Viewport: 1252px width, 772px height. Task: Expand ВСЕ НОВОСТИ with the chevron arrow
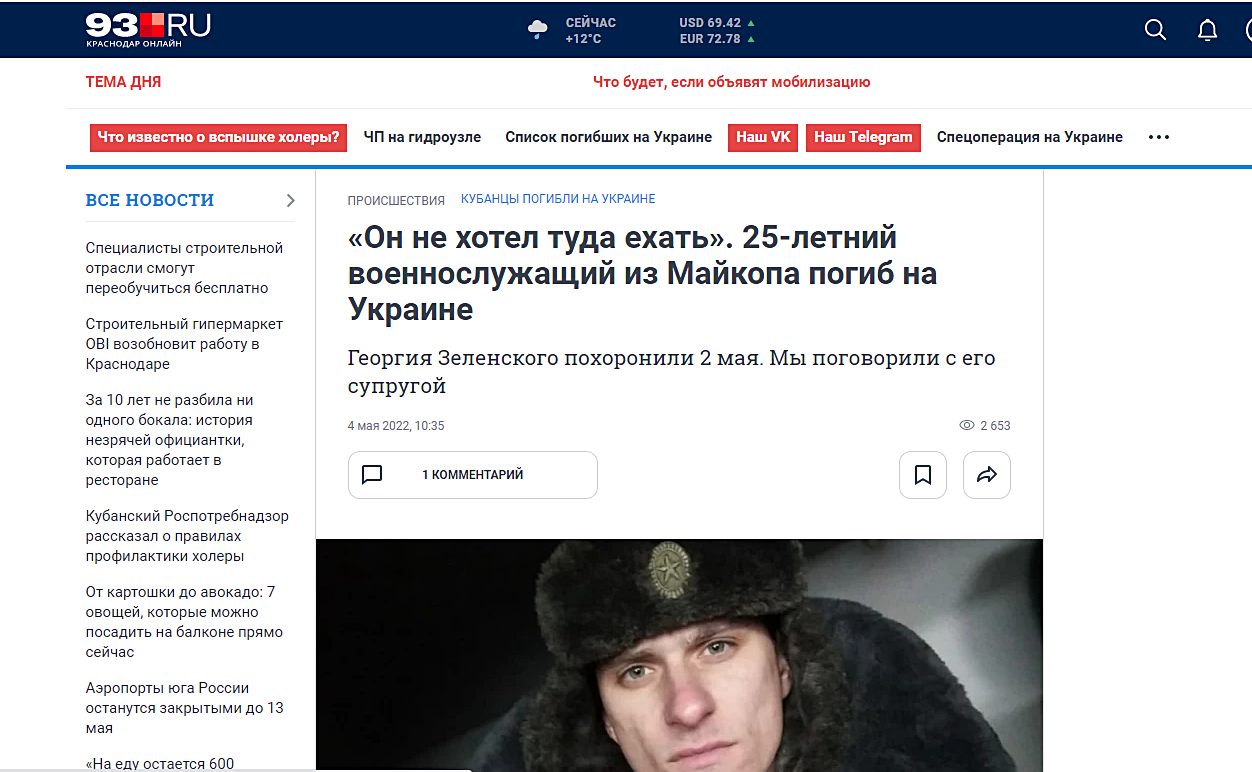291,200
